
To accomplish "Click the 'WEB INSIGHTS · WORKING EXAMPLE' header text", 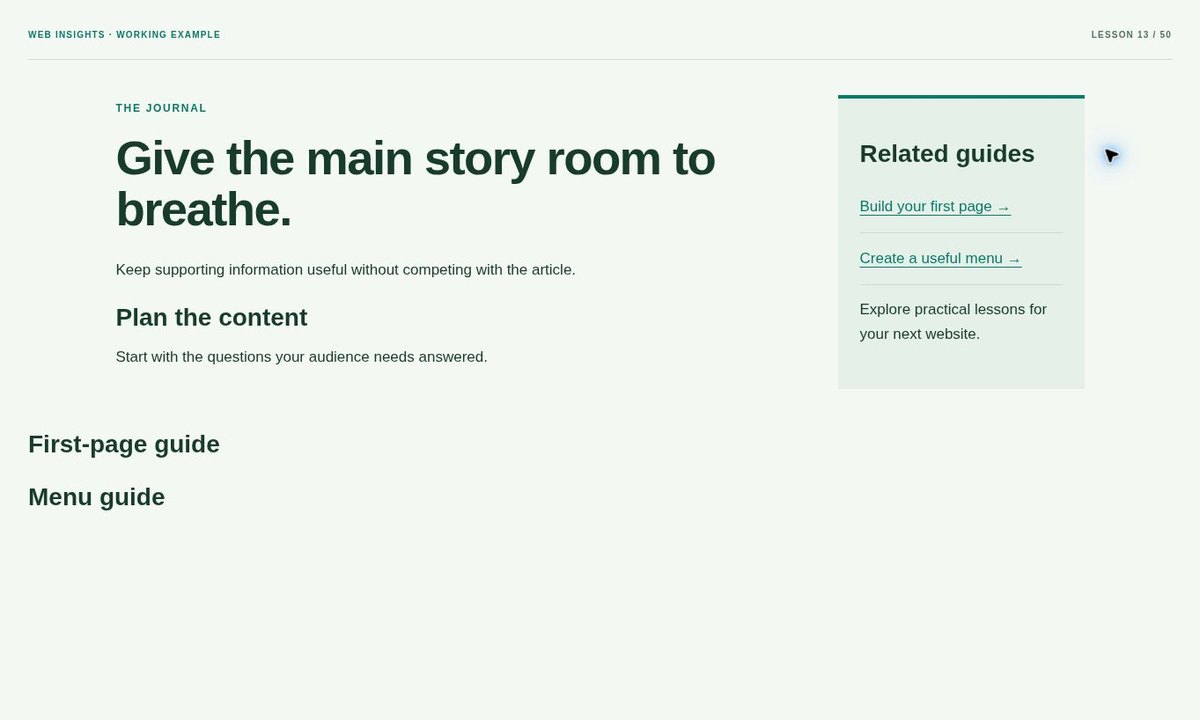I will (124, 35).
